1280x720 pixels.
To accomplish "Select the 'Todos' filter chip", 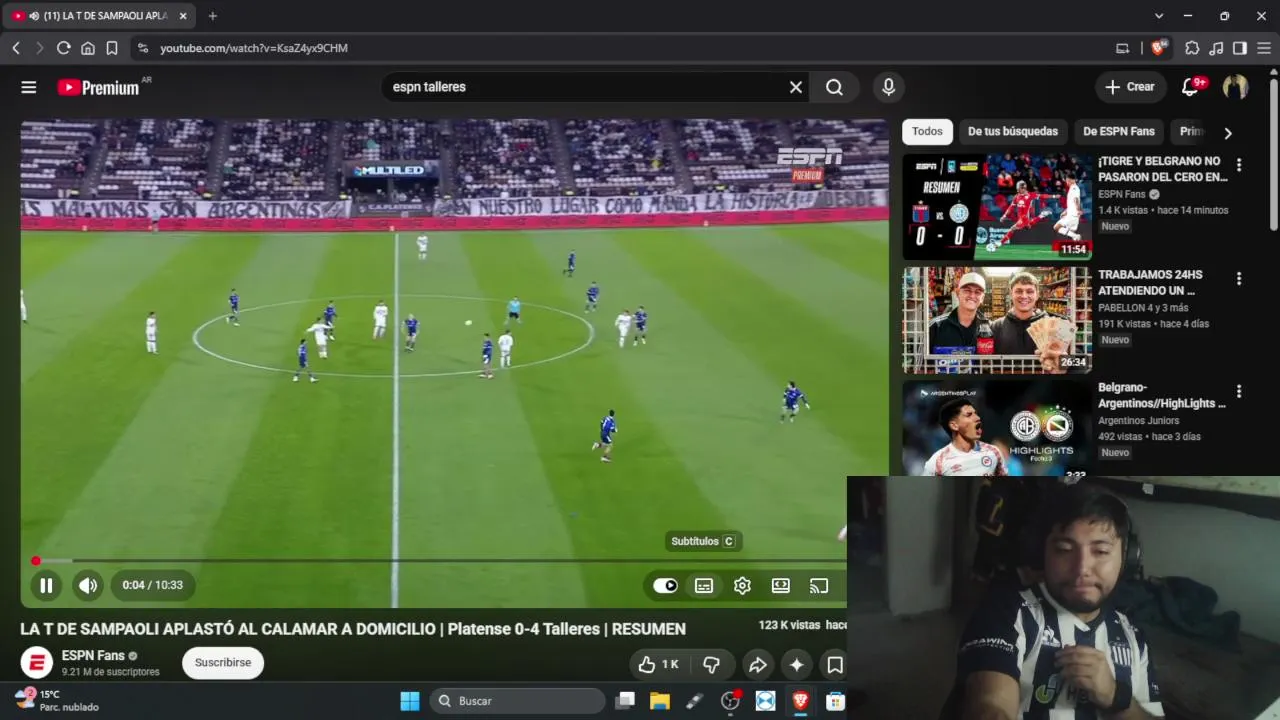I will [x=927, y=131].
